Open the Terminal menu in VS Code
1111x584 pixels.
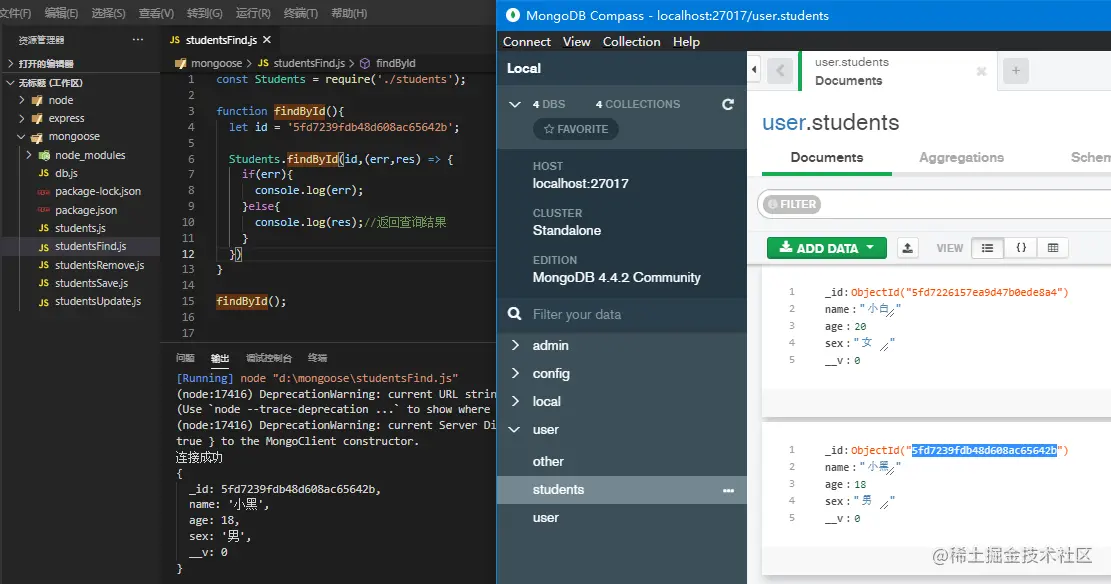click(x=300, y=13)
